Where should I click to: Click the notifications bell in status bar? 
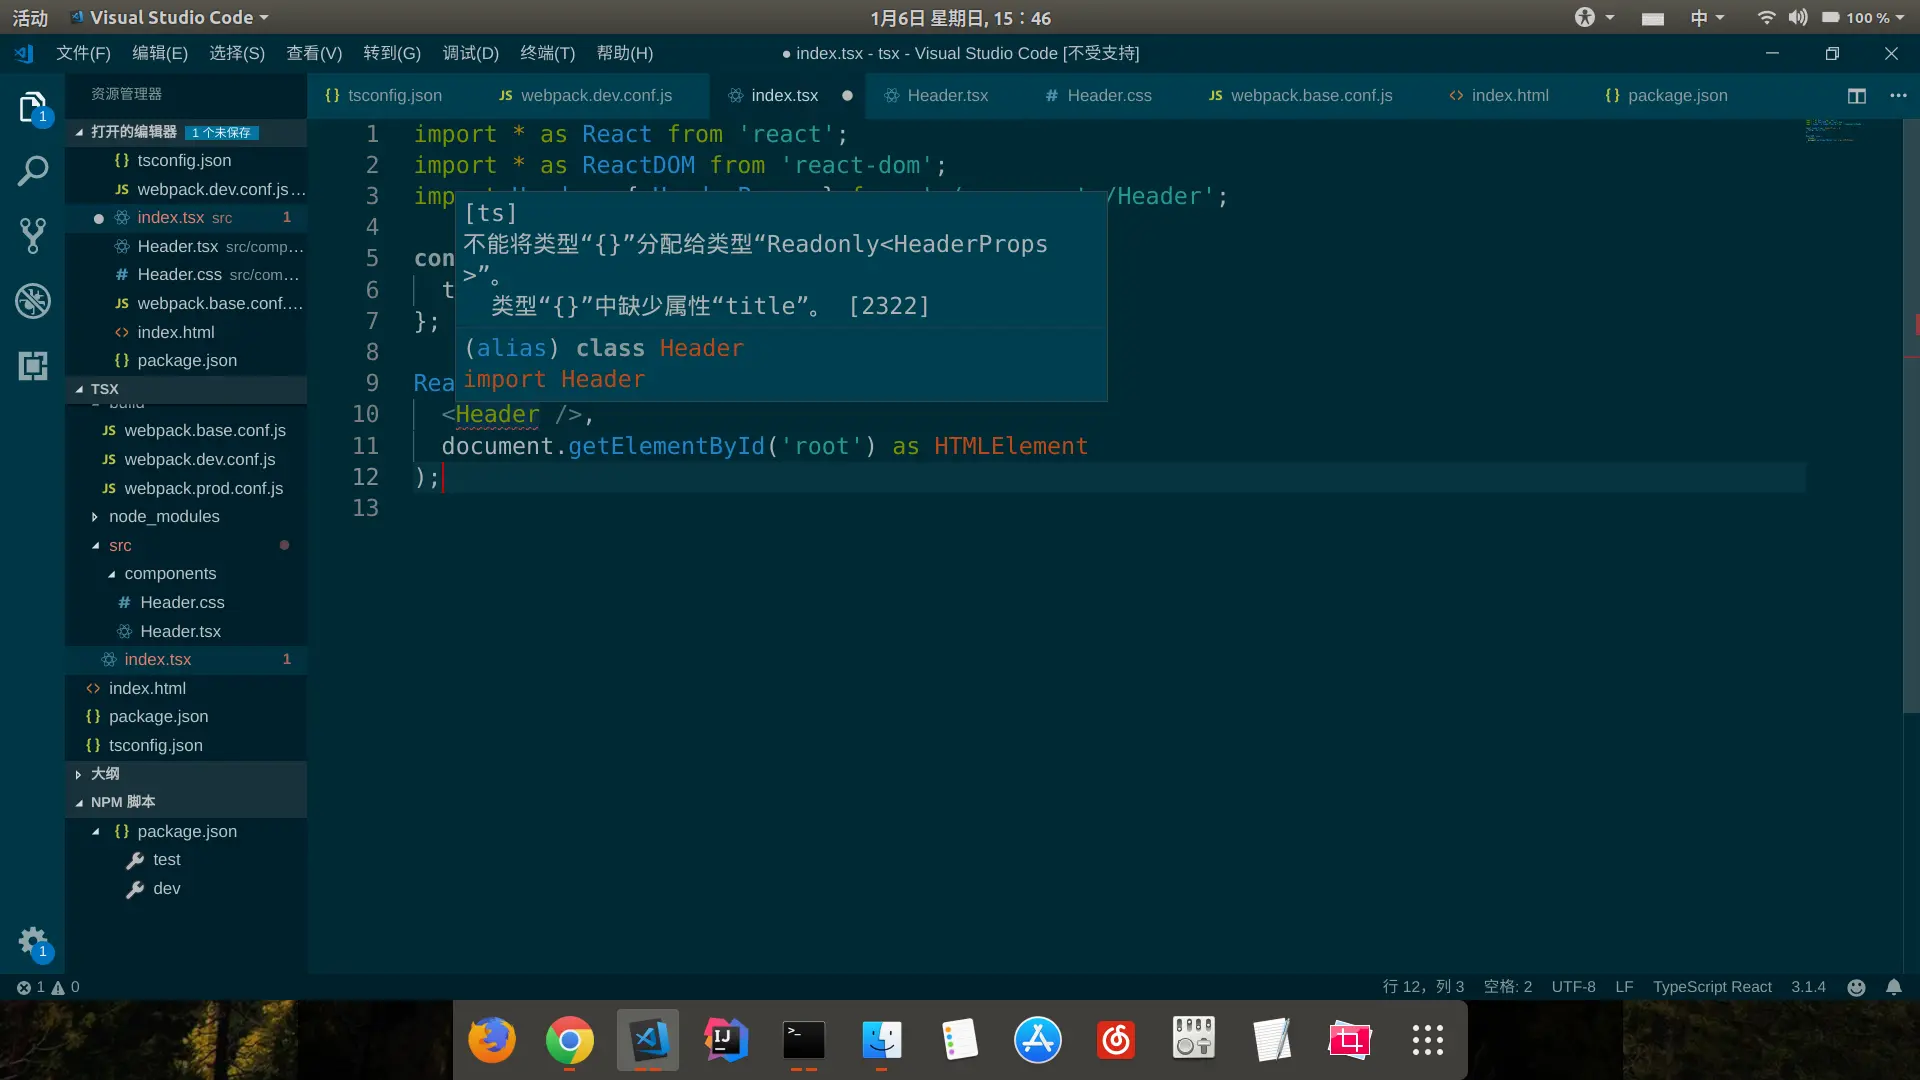click(x=1894, y=987)
